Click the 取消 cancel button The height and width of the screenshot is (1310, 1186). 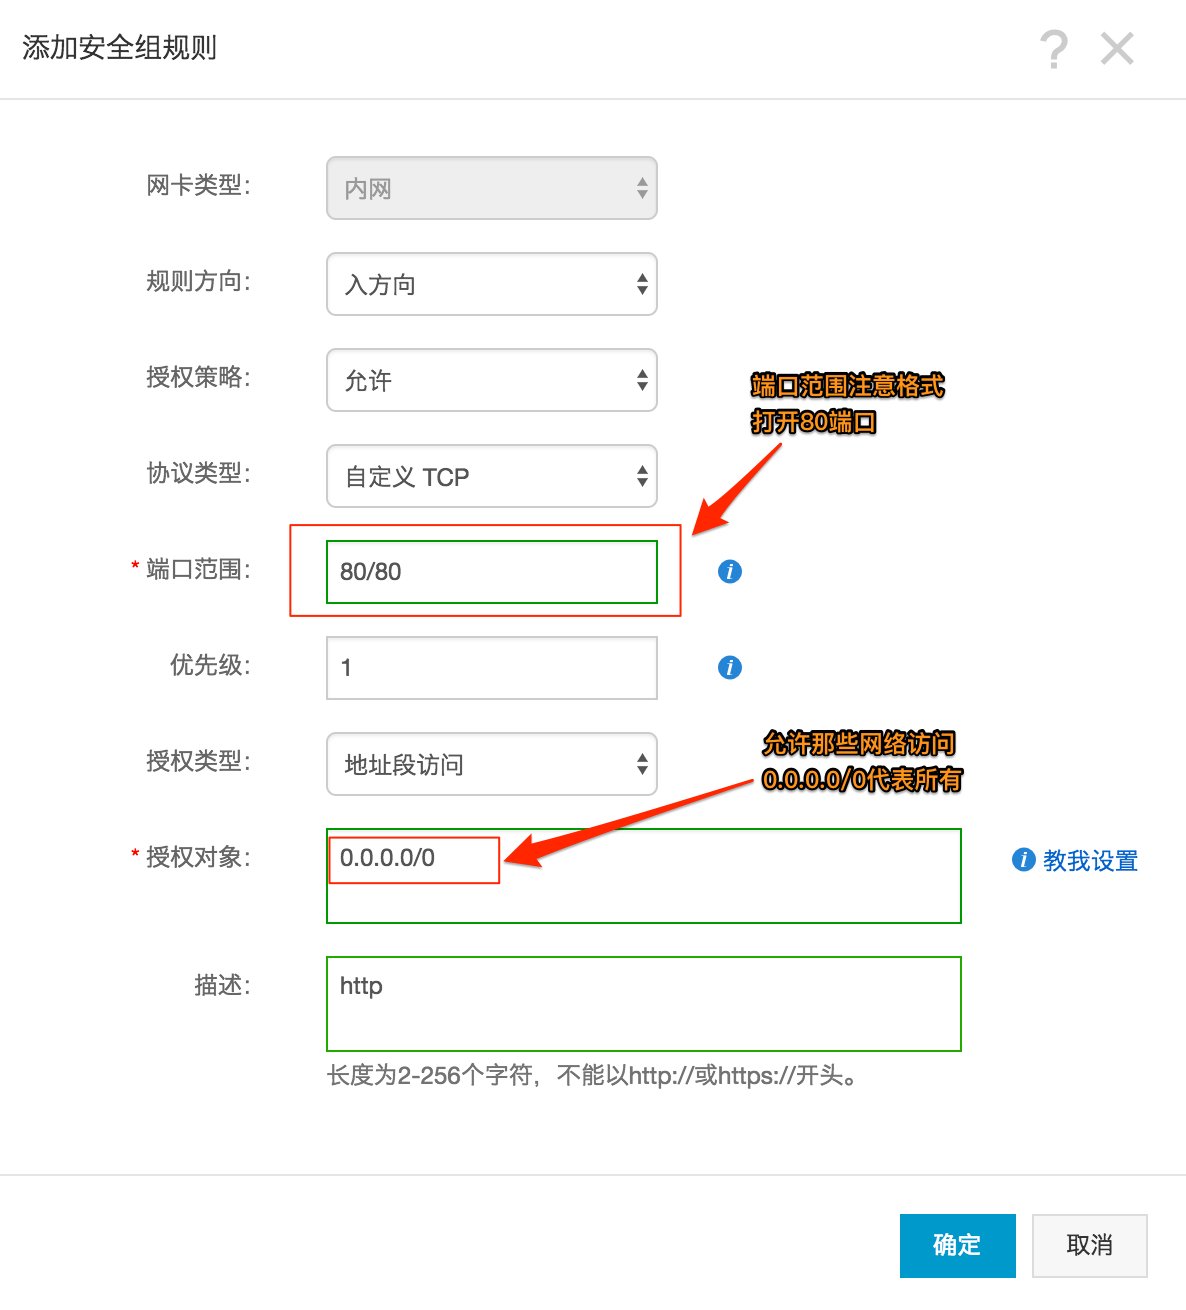[x=1090, y=1245]
